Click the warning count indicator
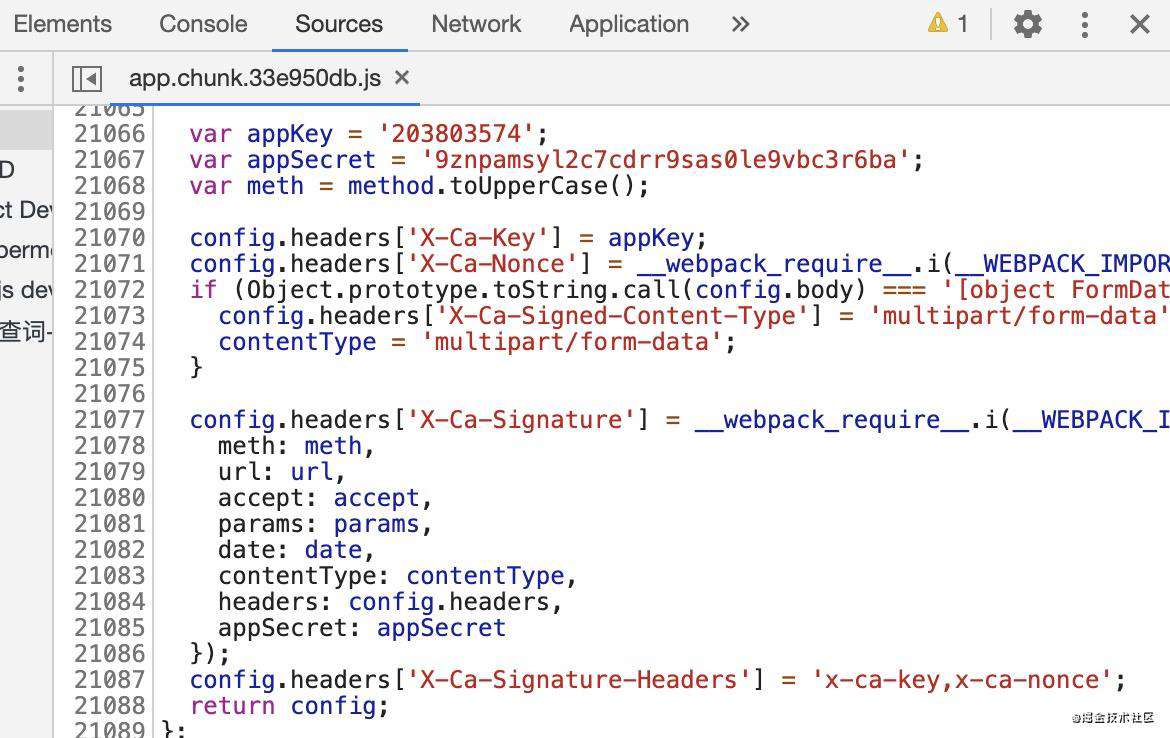The height and width of the screenshot is (738, 1170). [948, 24]
